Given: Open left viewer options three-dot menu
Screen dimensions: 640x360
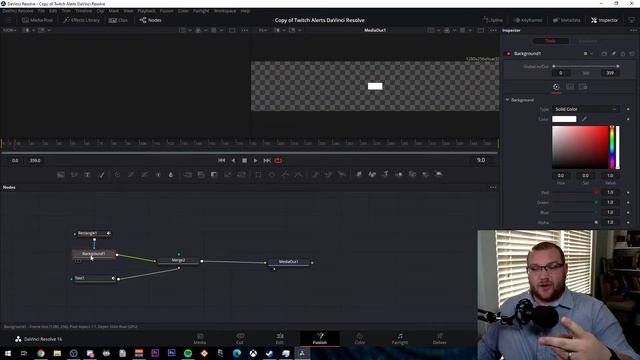Looking at the screenshot, I should pos(244,30).
